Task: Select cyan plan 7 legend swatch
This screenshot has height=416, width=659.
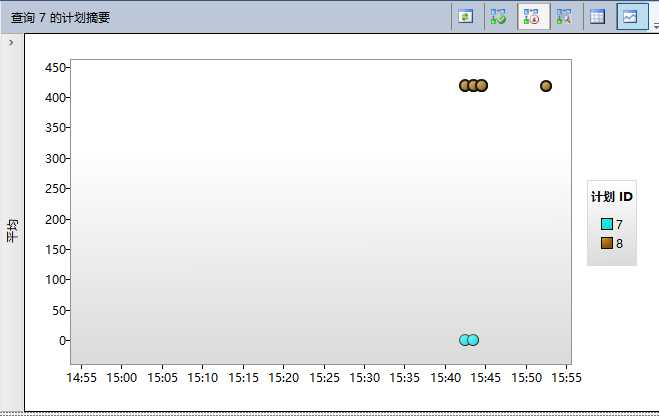Action: pos(606,224)
